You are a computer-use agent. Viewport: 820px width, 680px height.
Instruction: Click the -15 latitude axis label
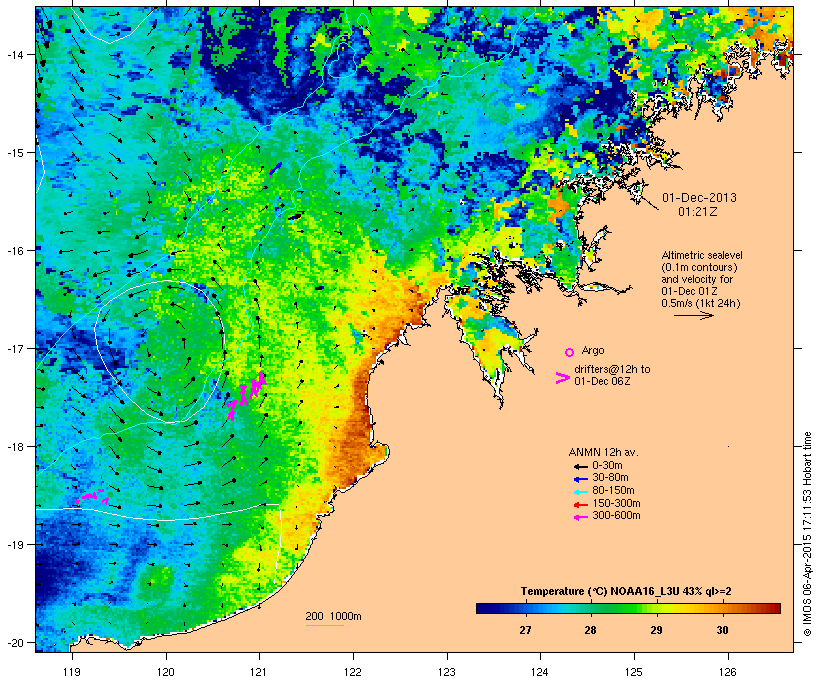14,153
